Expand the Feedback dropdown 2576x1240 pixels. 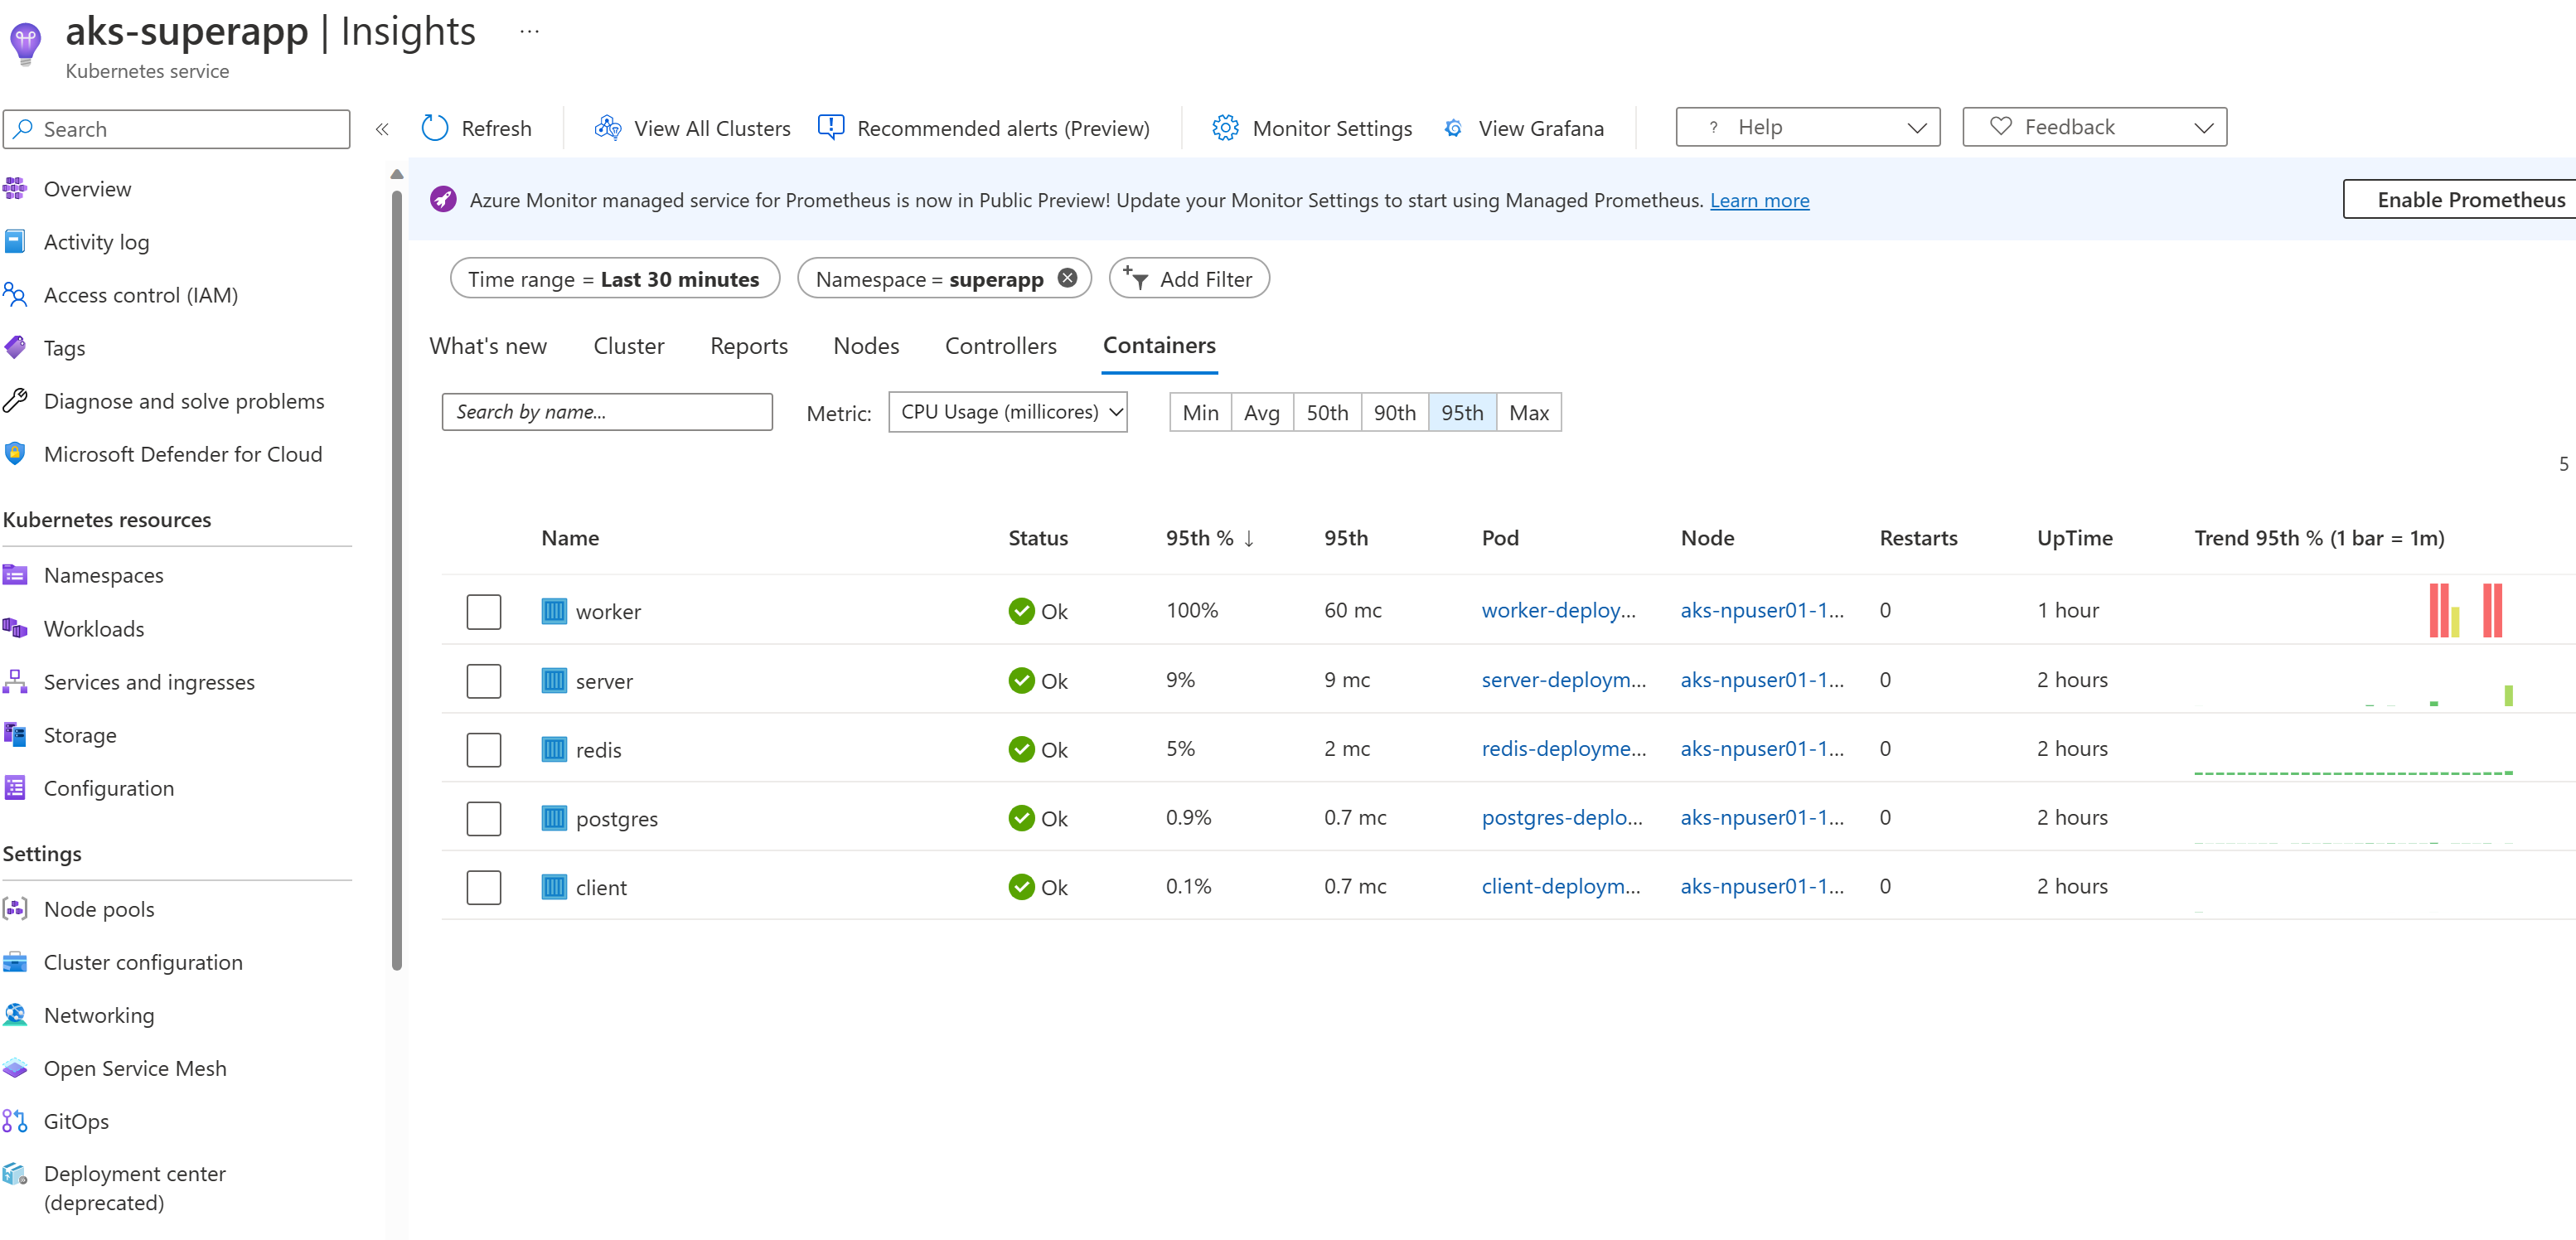[x=2094, y=127]
